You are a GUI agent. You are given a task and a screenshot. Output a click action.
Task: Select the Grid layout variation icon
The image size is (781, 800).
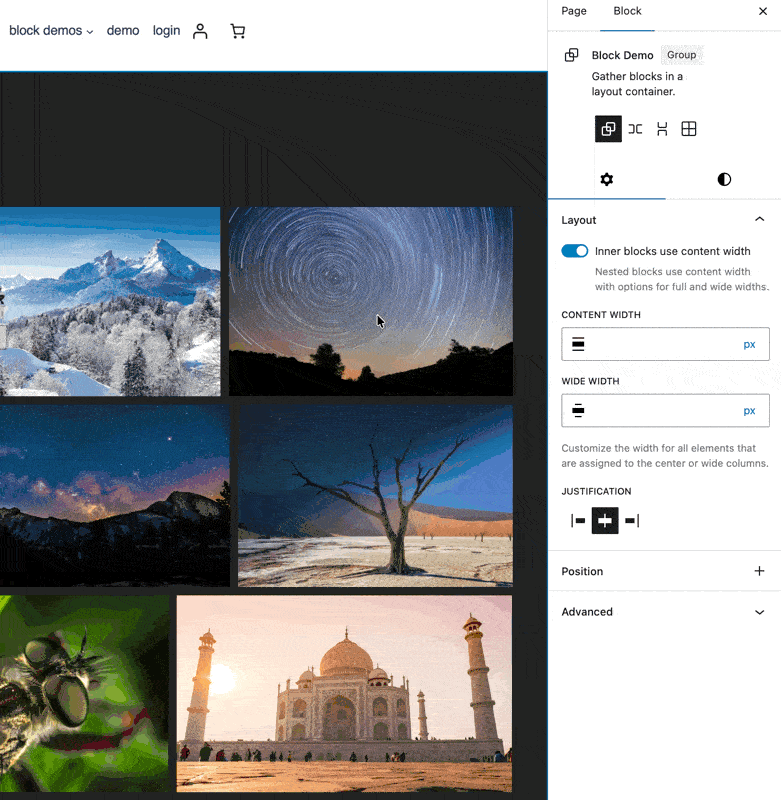689,129
